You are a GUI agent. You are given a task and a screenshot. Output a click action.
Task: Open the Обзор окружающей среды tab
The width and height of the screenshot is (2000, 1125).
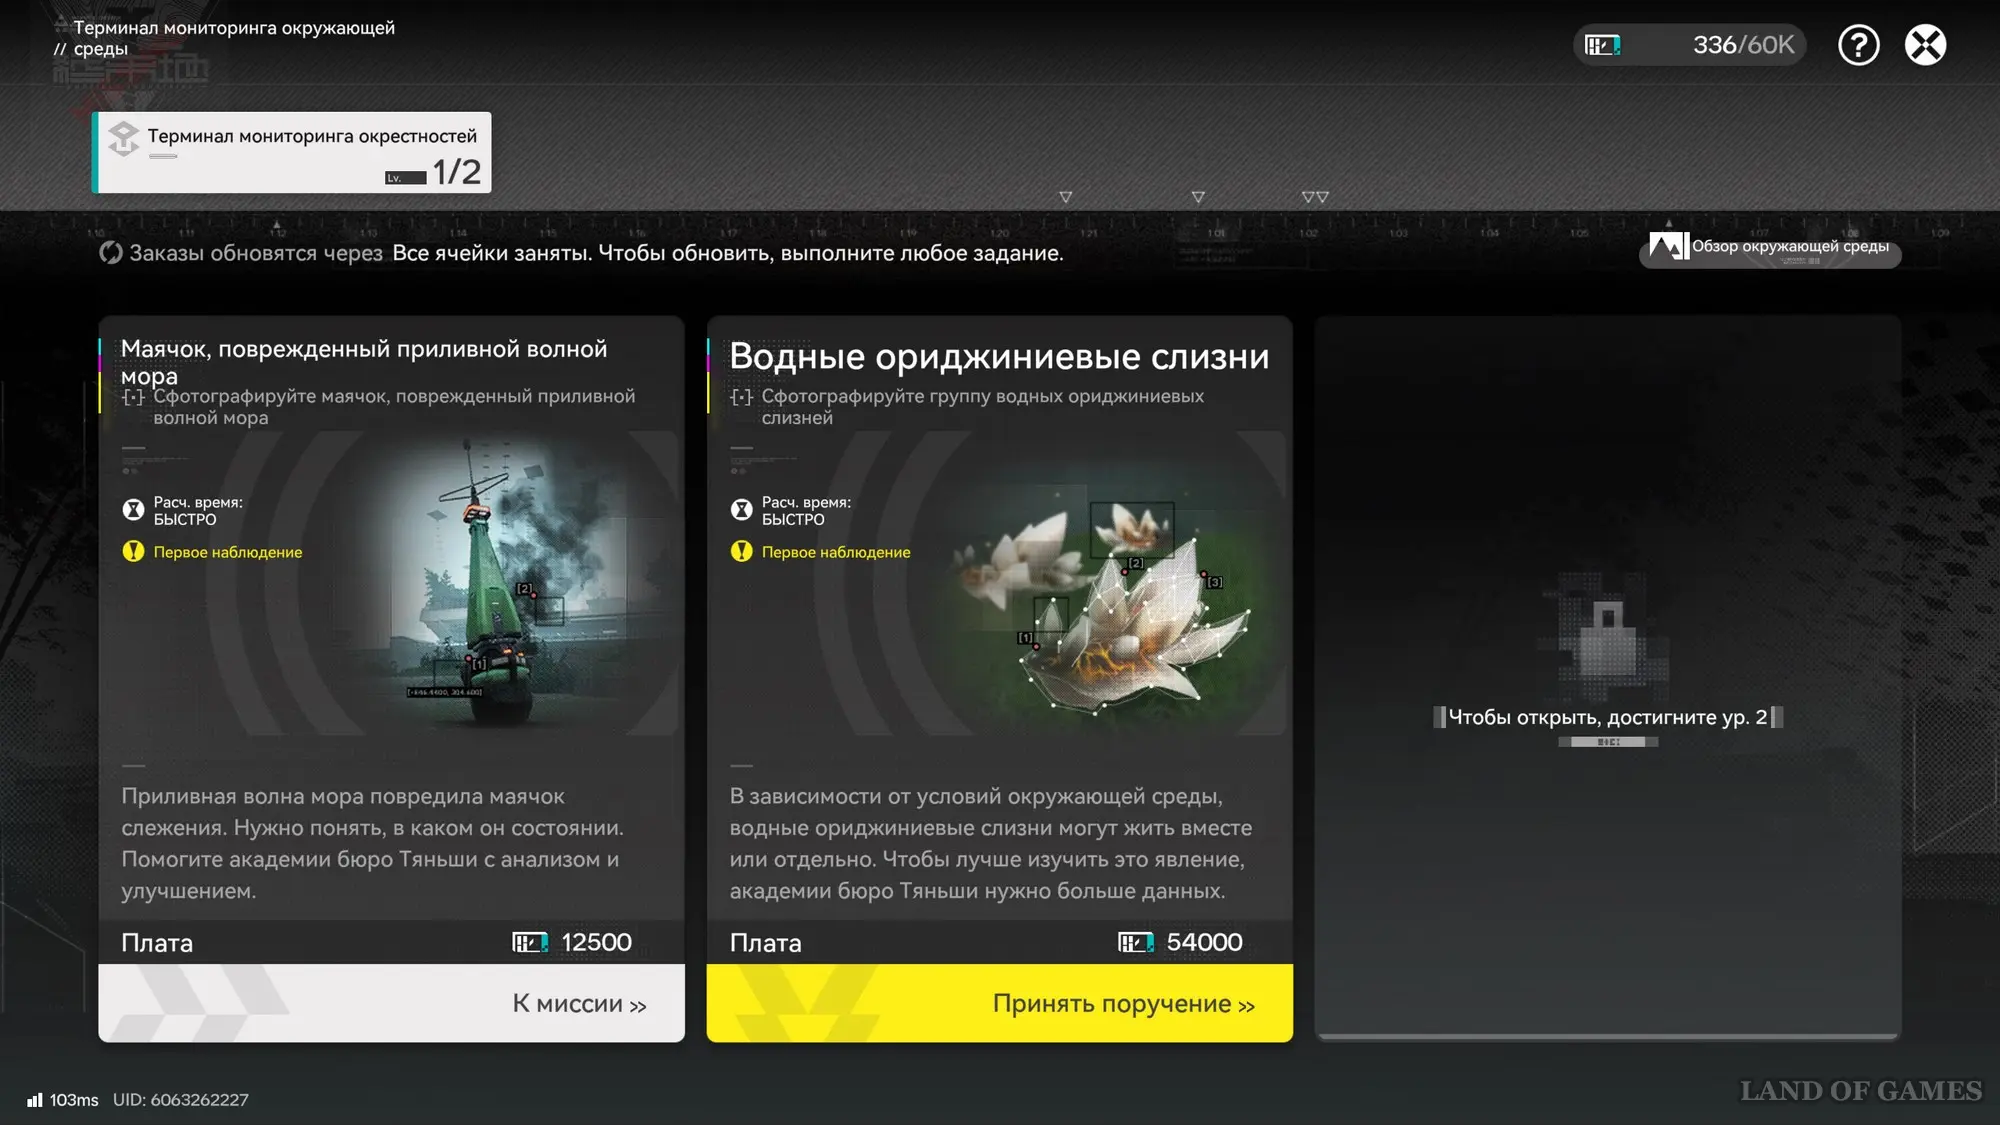[1789, 246]
